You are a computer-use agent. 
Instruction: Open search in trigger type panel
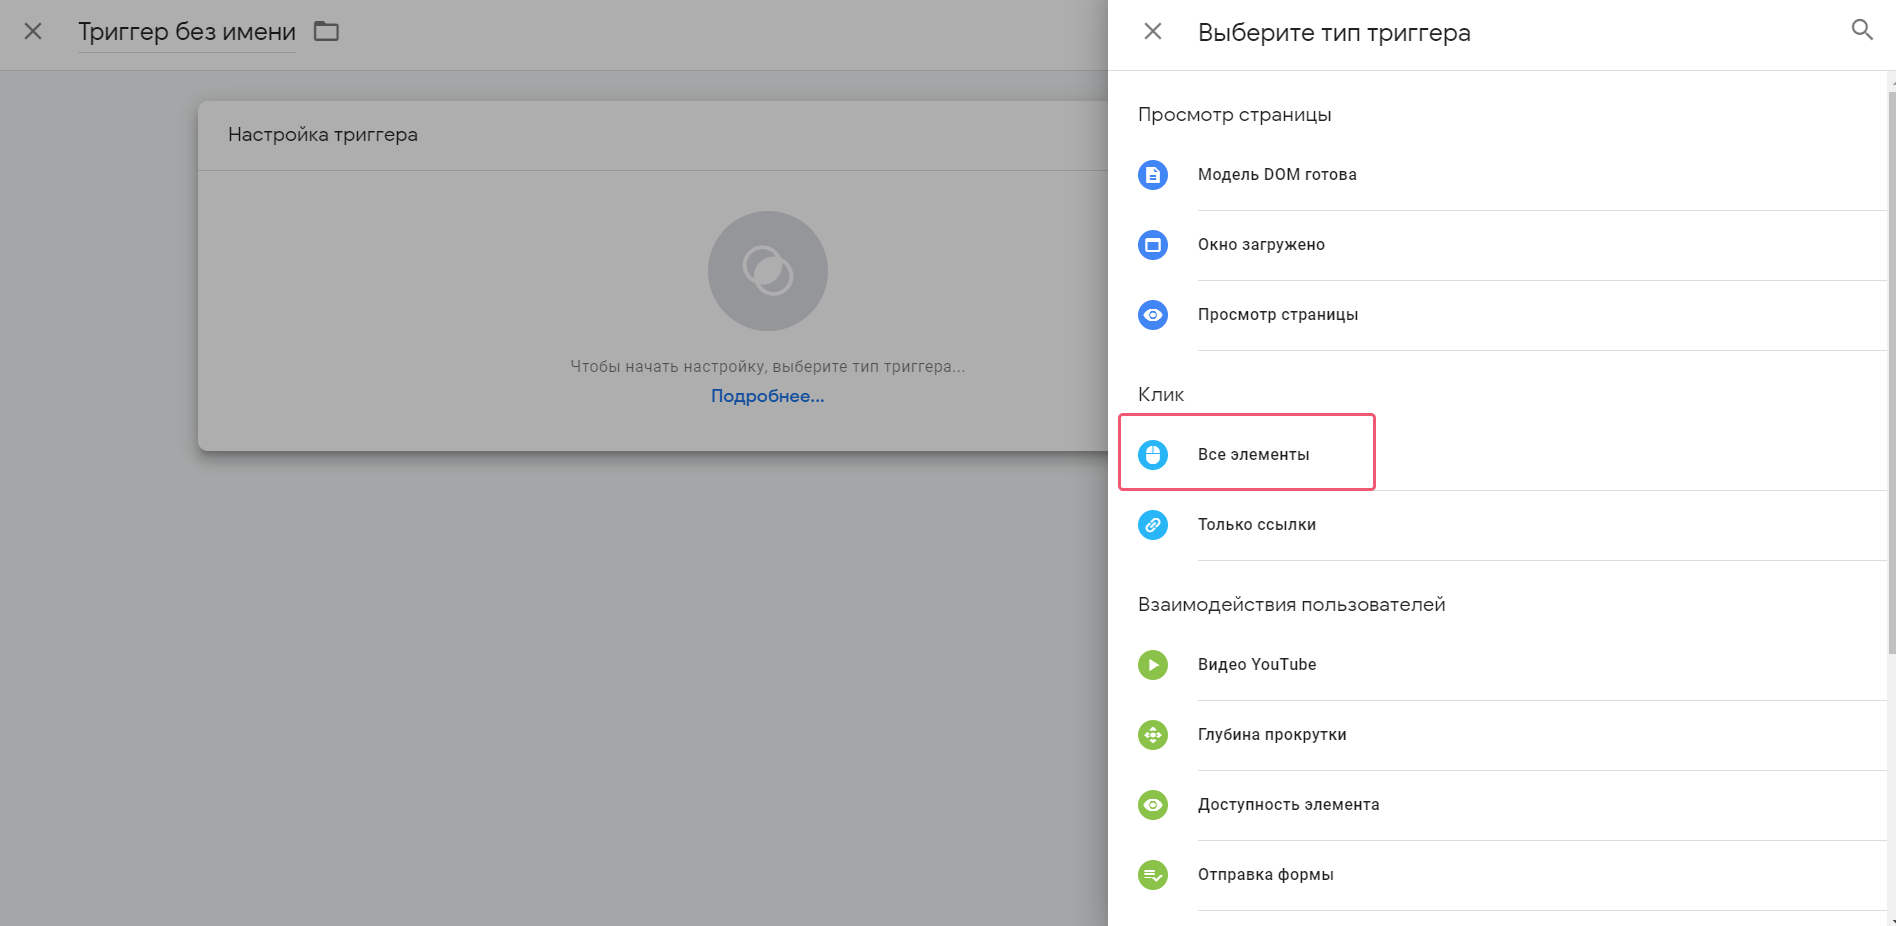tap(1861, 30)
